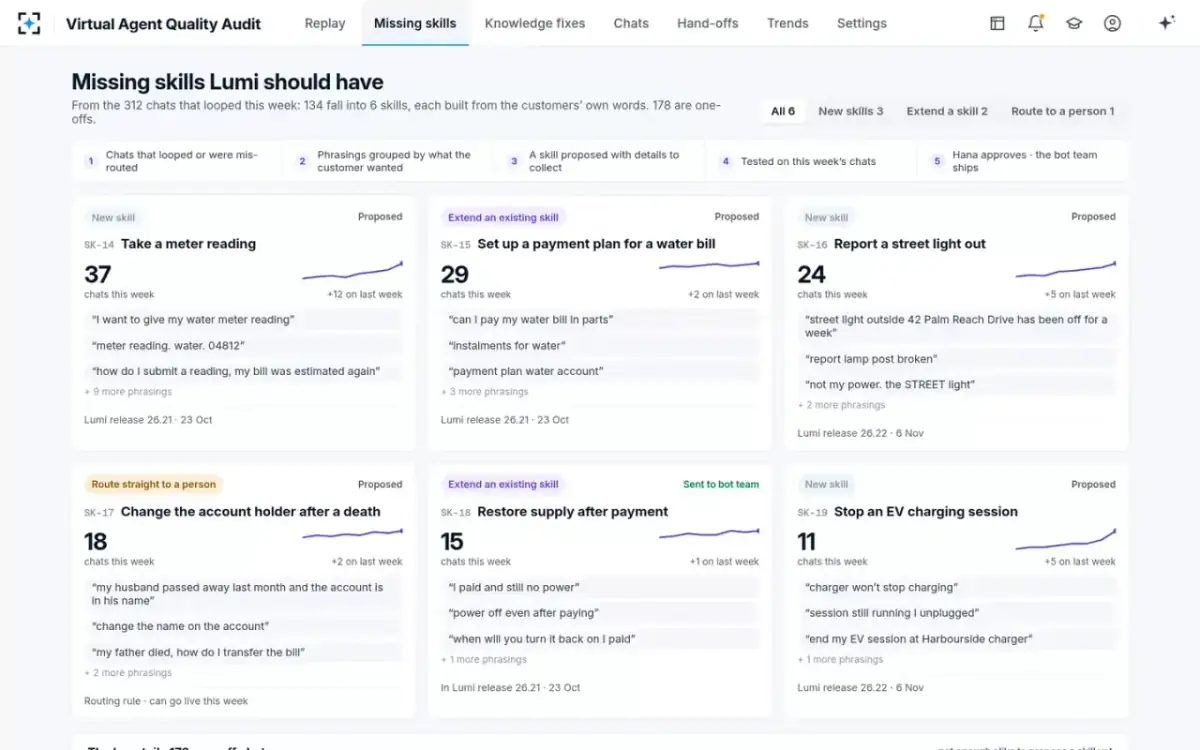Open Take a meter reading card title

tap(188, 244)
